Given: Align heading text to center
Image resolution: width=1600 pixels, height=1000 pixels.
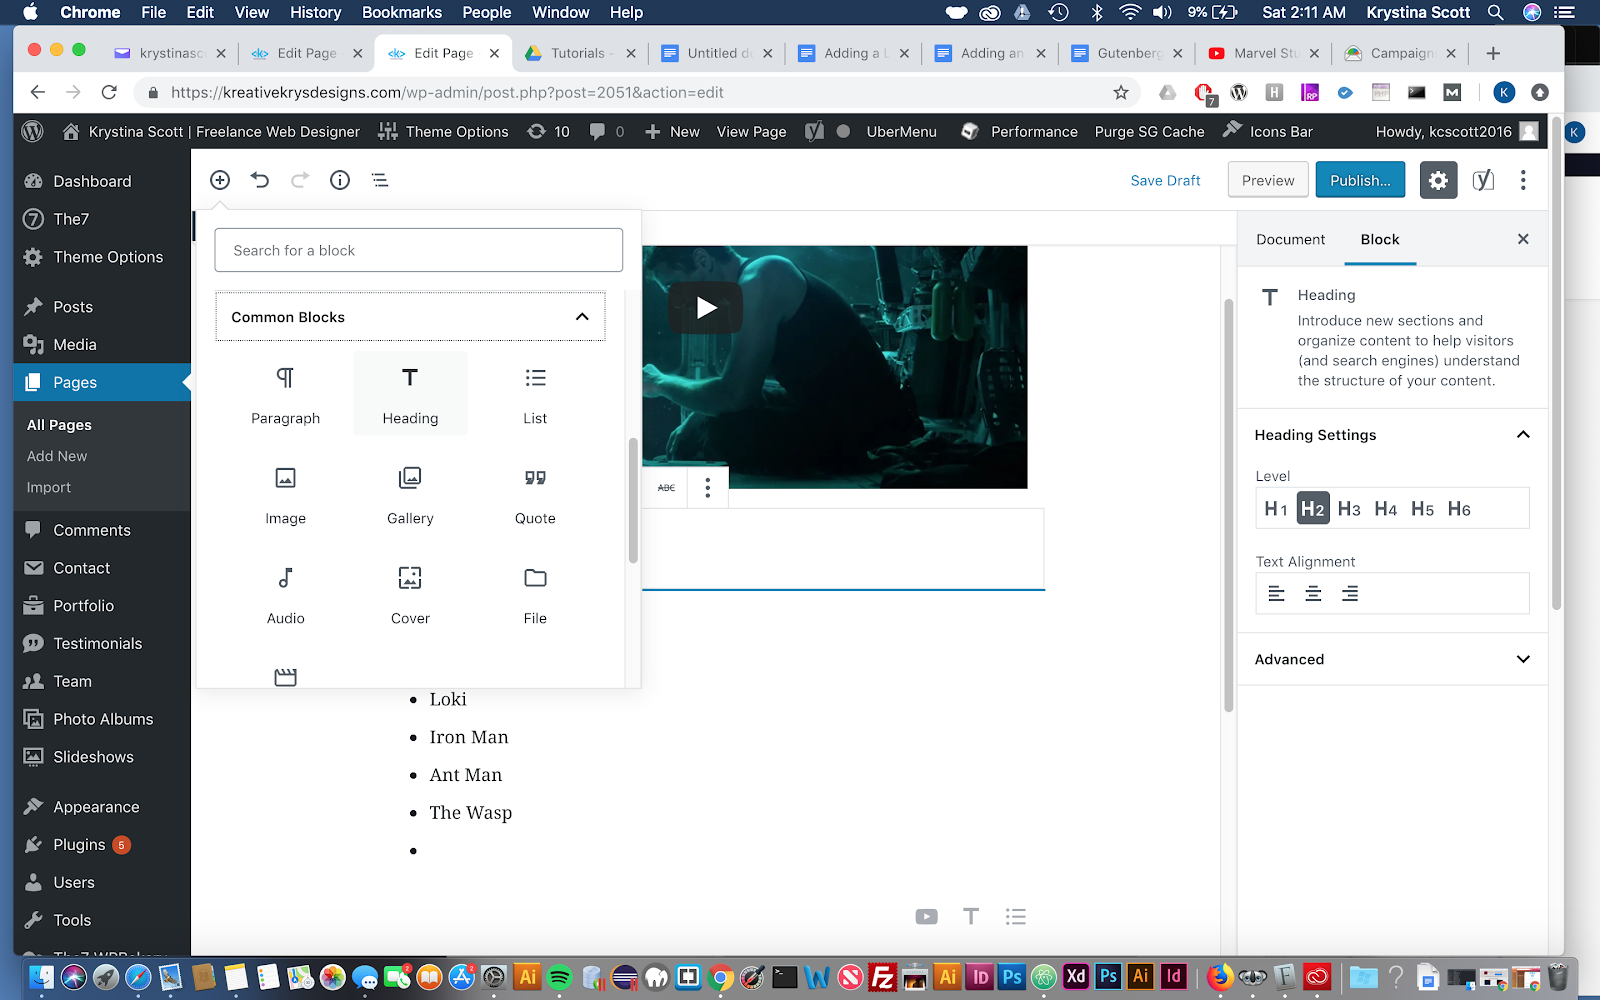Looking at the screenshot, I should click(1313, 594).
